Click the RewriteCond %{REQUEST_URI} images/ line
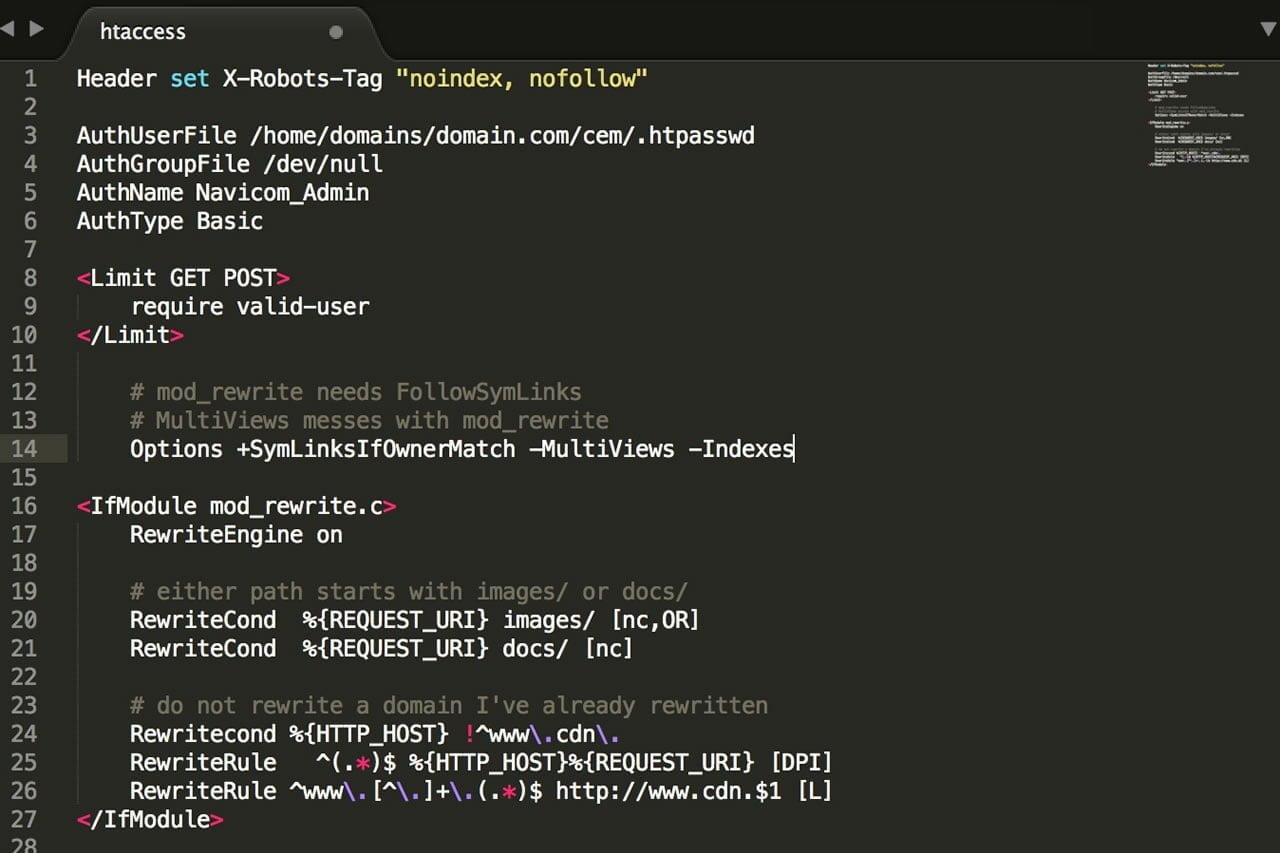Screen dimensions: 1280x853 [400, 620]
